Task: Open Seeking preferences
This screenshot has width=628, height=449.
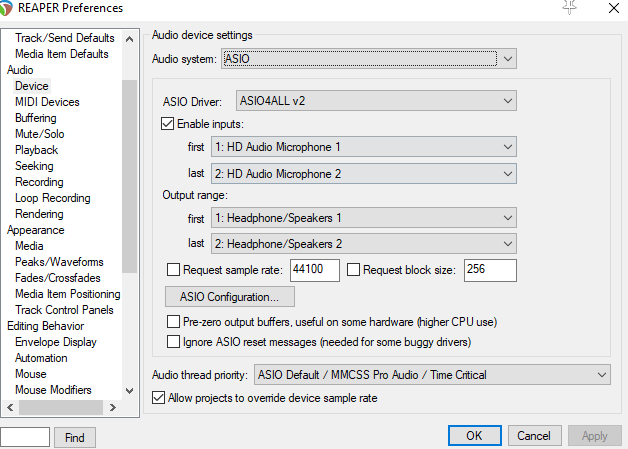Action: tap(34, 166)
